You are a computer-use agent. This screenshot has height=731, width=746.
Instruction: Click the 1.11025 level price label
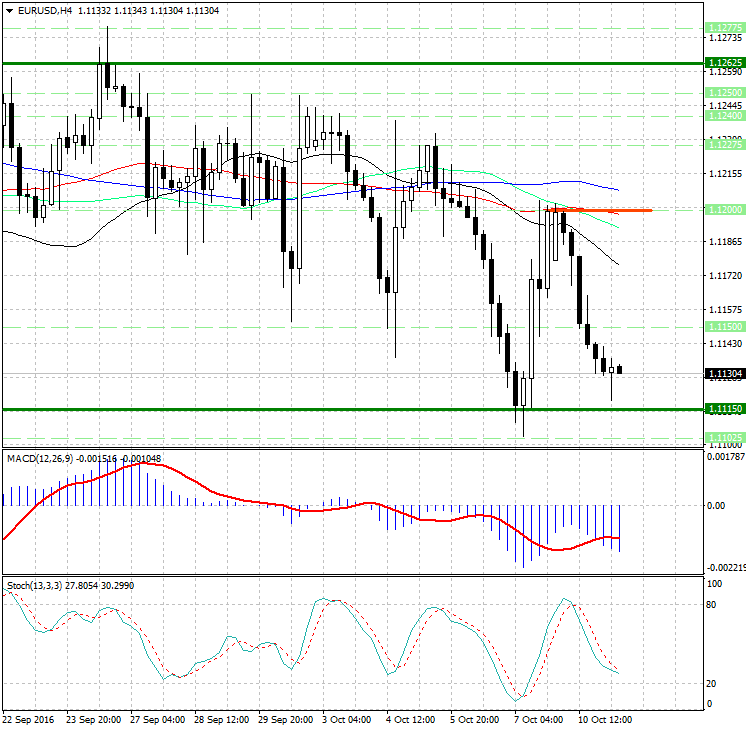(x=724, y=437)
